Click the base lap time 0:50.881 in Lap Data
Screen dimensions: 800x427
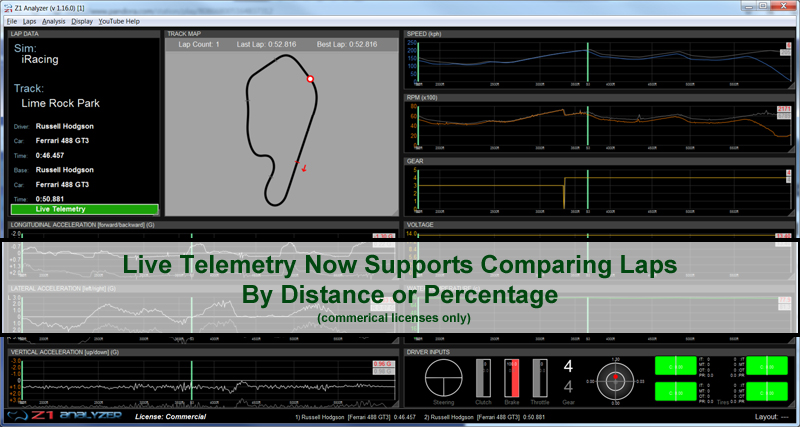point(50,199)
